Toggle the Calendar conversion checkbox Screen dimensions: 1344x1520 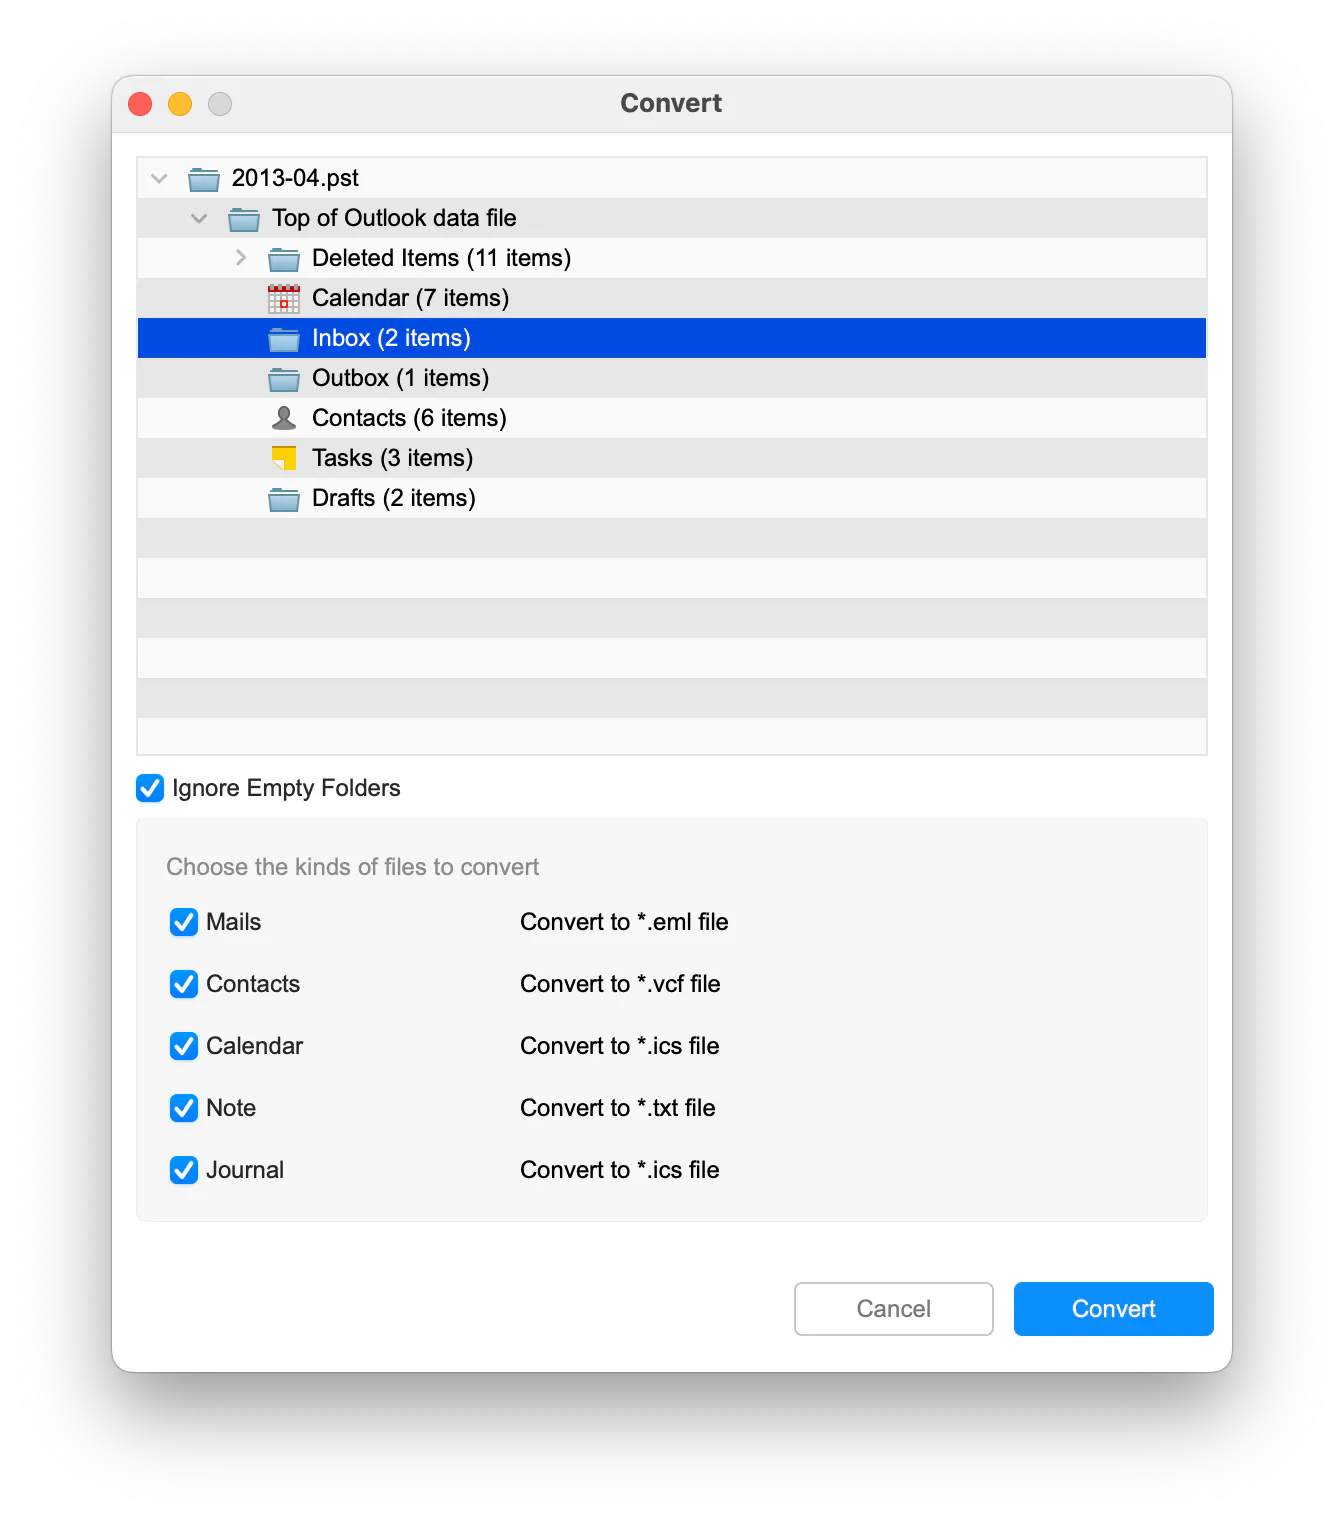coord(184,1046)
